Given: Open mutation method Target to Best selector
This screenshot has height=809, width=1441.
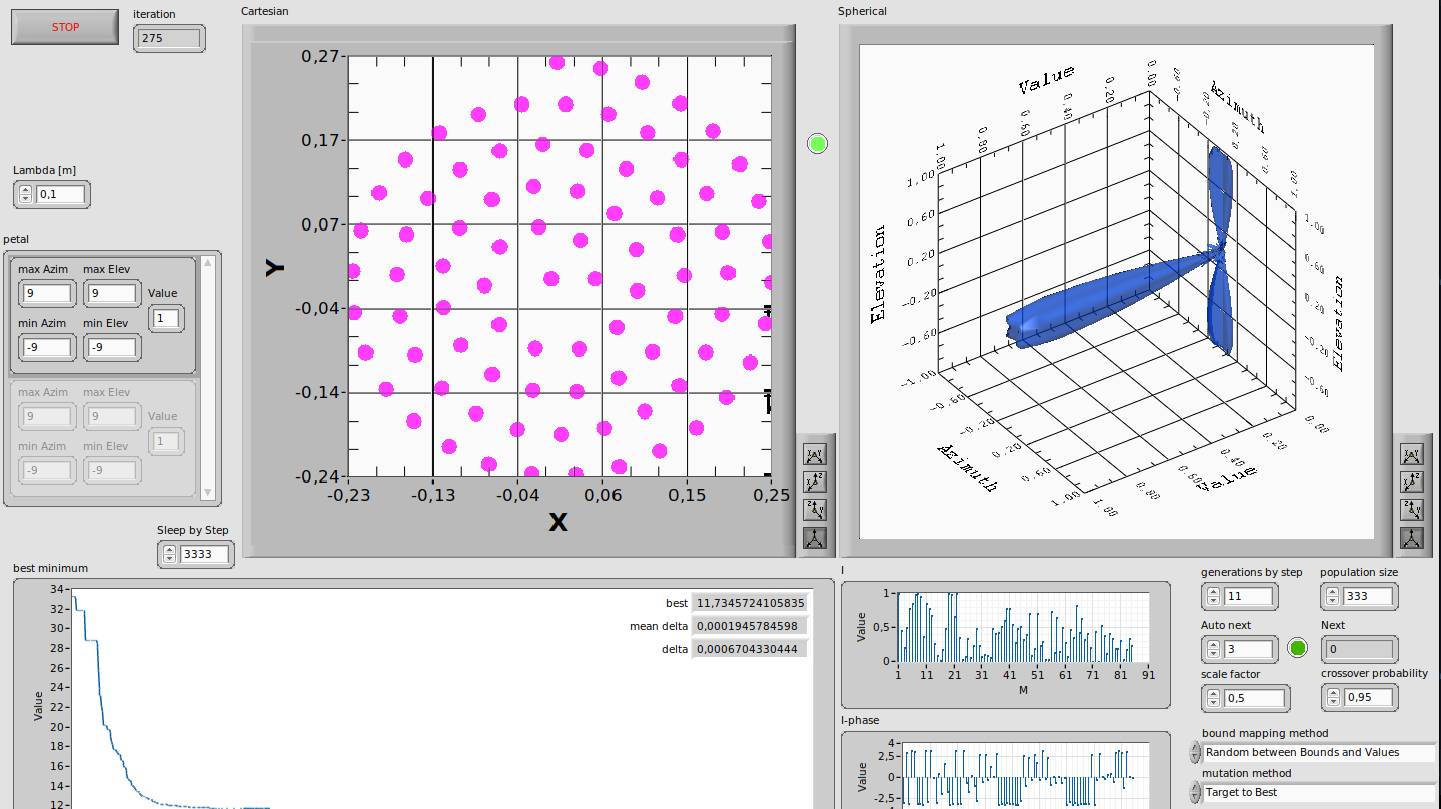Looking at the screenshot, I should point(1318,792).
